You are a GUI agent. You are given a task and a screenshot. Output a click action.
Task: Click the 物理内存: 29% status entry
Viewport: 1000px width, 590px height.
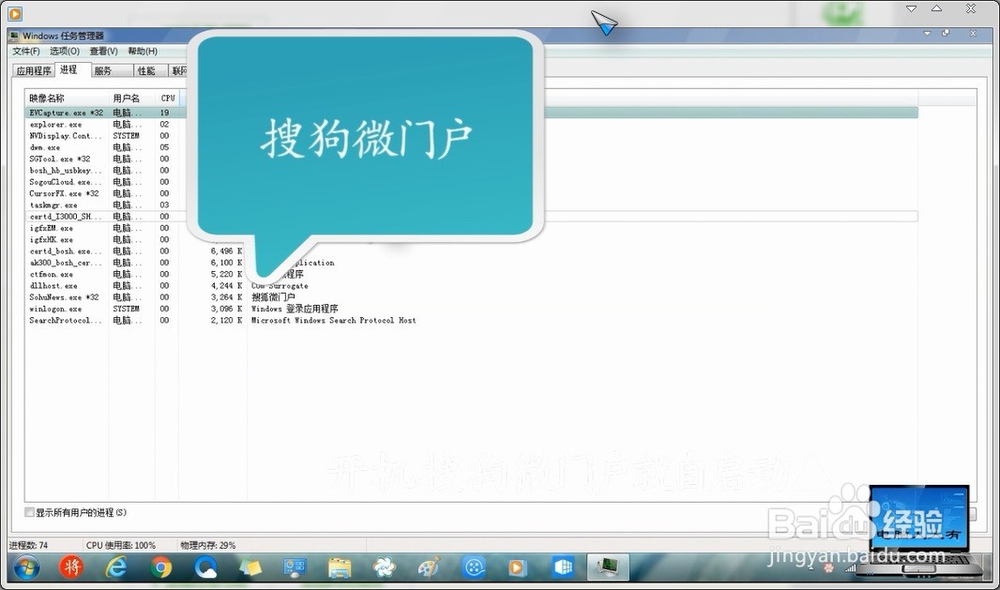tap(208, 545)
